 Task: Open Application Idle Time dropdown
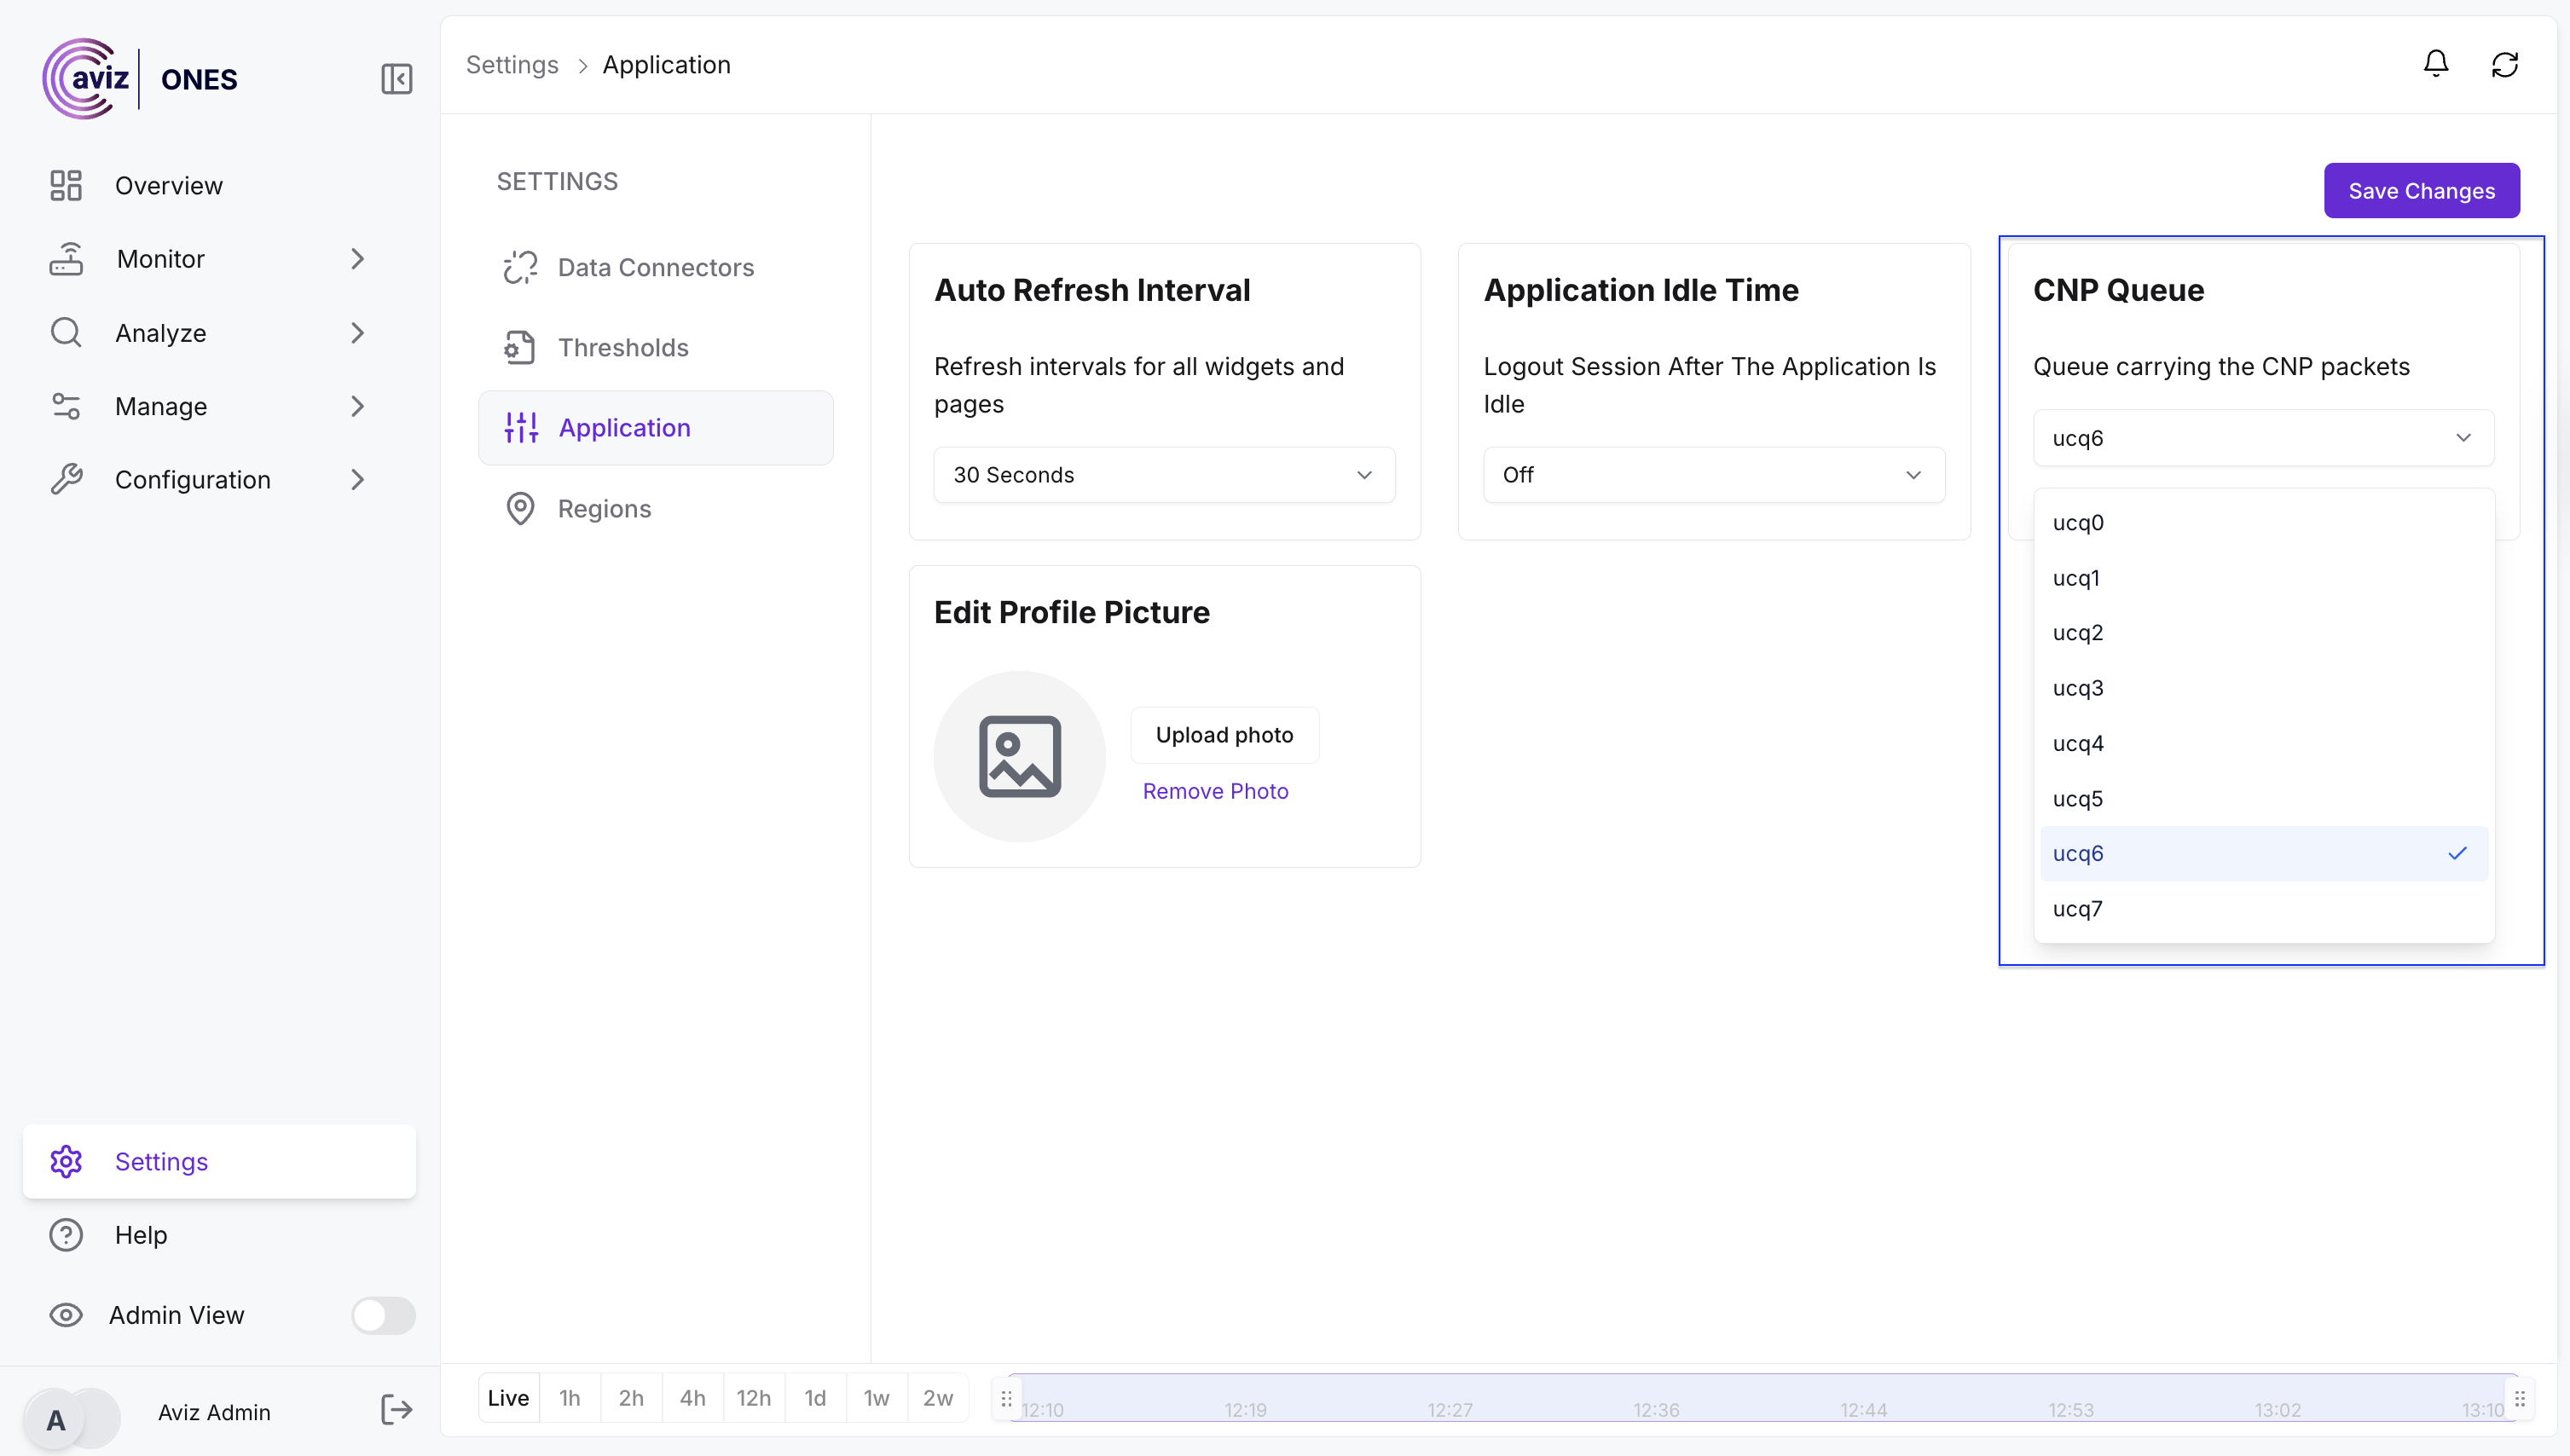coord(1712,475)
